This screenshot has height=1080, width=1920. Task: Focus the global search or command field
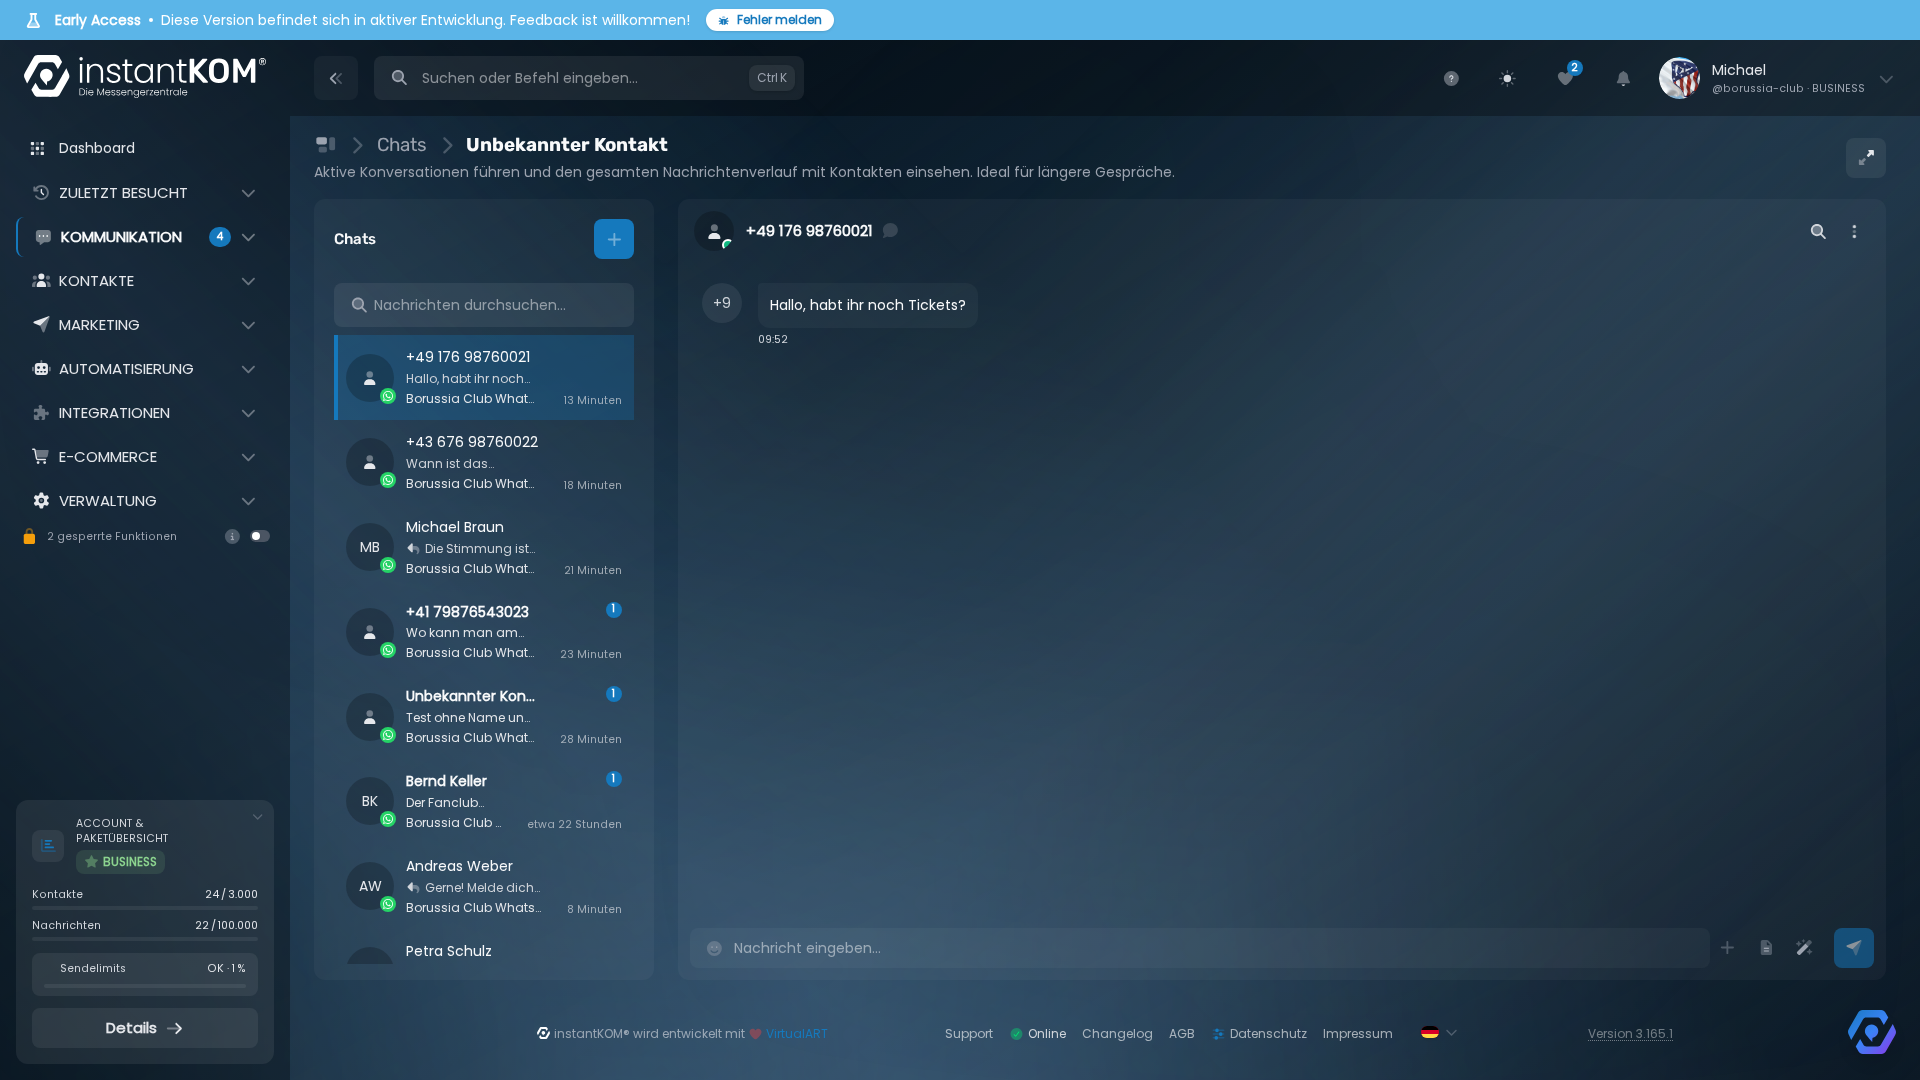(589, 78)
